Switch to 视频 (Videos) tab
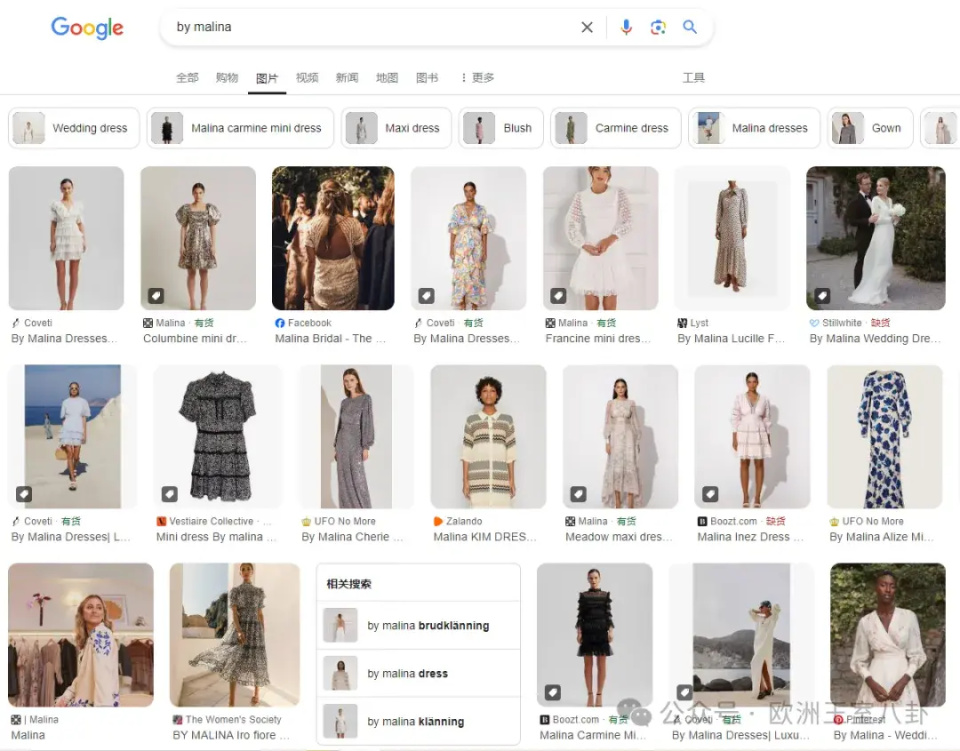This screenshot has height=751, width=960. coord(307,78)
